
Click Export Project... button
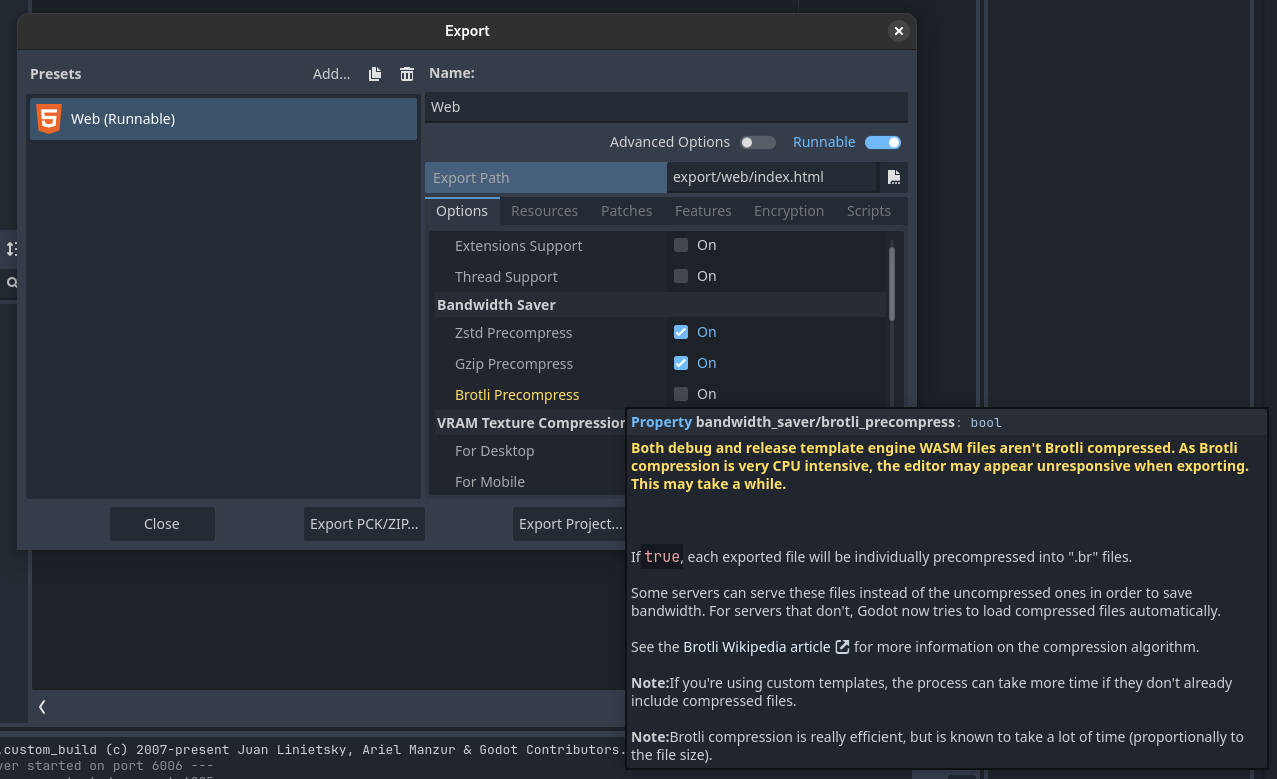[570, 524]
